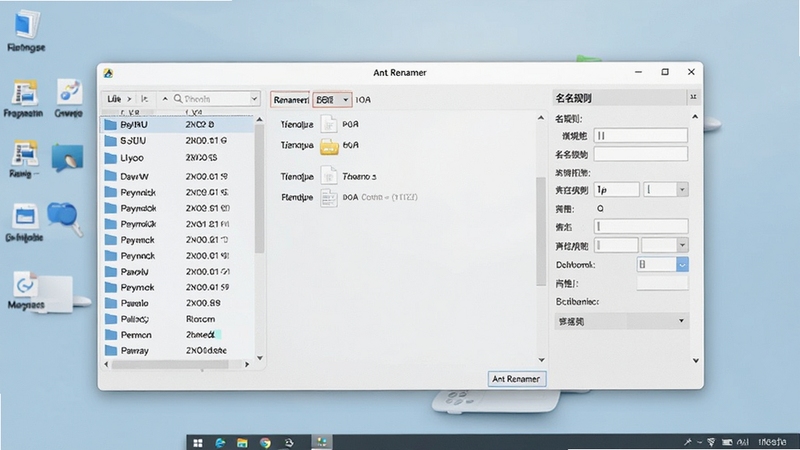This screenshot has height=450, width=800.
Task: Click the document icon next to DOA
Action: pyautogui.click(x=329, y=198)
